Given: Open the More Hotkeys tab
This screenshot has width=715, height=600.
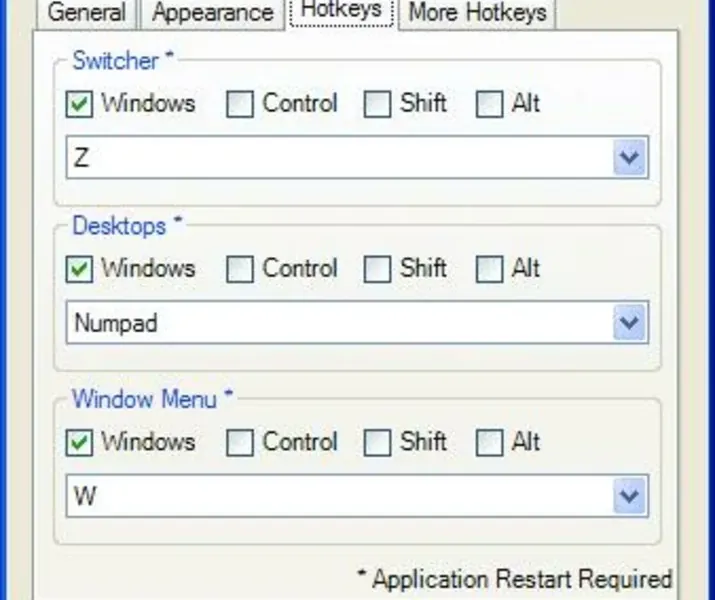Looking at the screenshot, I should pos(478,13).
